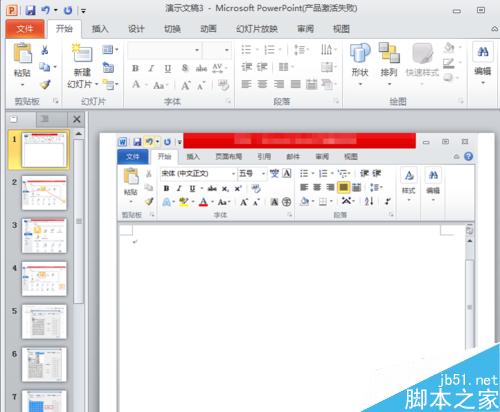Expand the font name dropdown
Screen dimensions: 500x412
click(x=197, y=50)
